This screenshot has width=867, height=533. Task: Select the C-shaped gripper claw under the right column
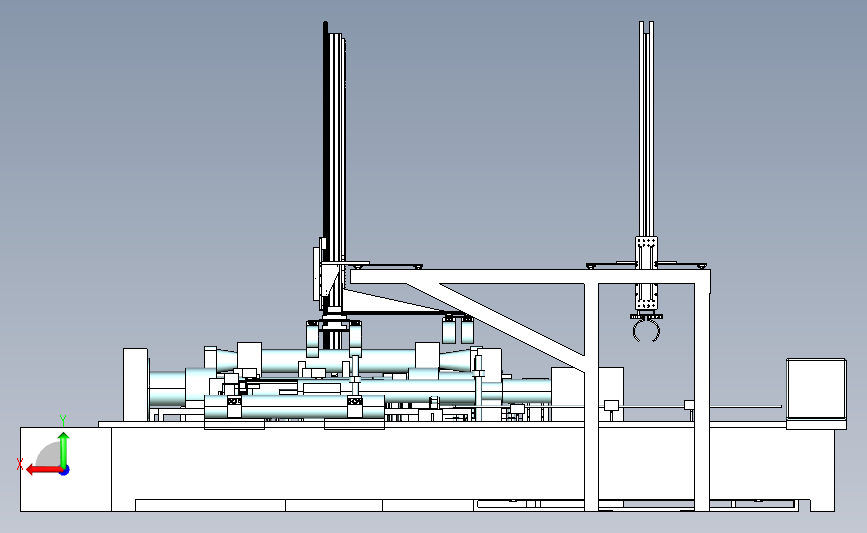click(646, 331)
